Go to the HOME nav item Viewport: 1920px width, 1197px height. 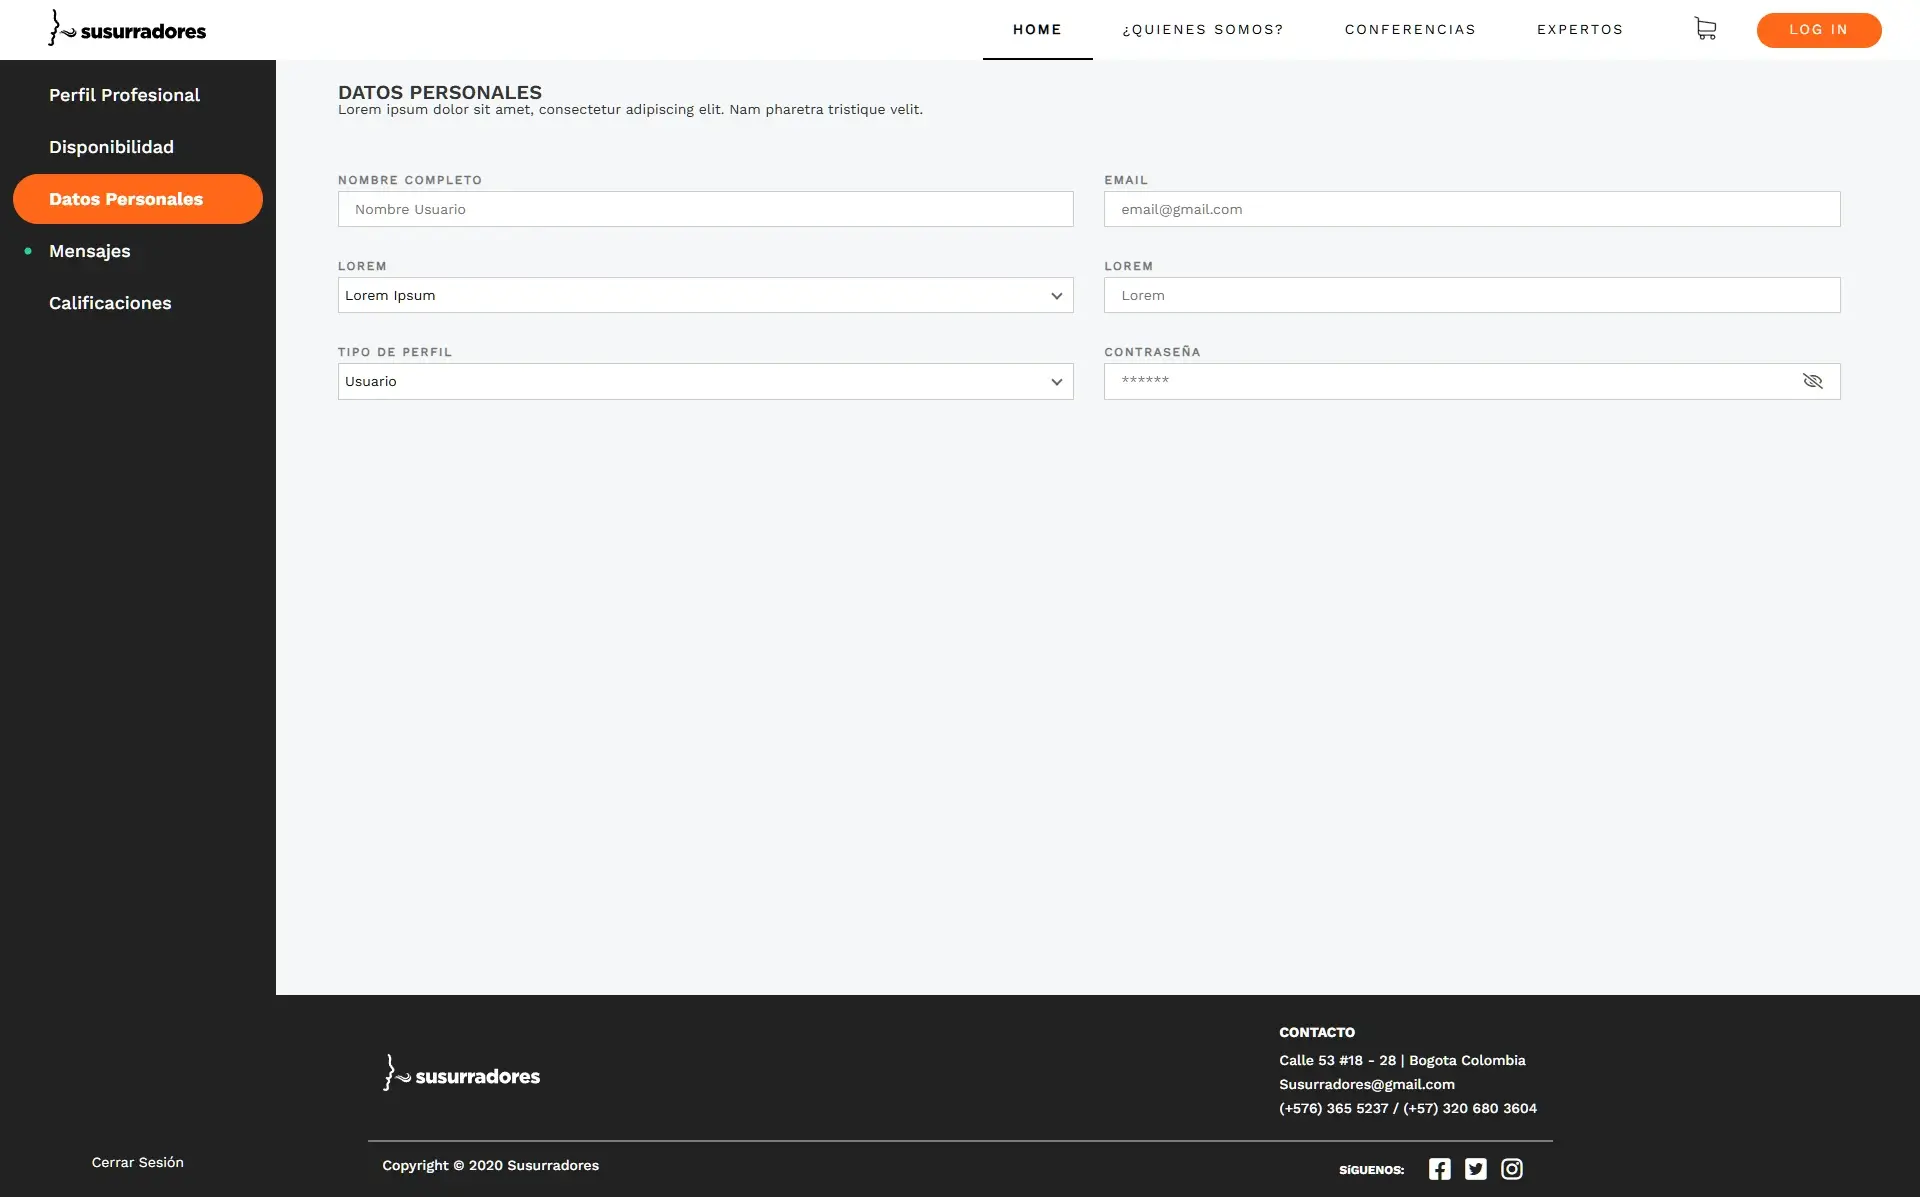pyautogui.click(x=1037, y=29)
